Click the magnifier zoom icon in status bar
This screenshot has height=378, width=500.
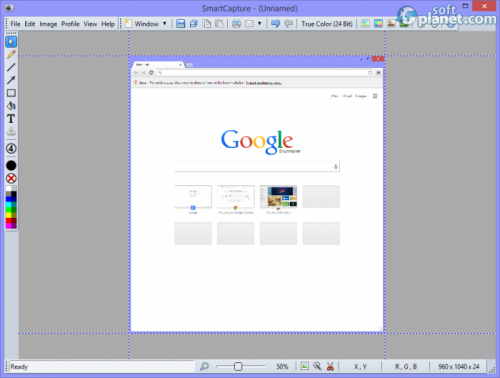click(204, 367)
